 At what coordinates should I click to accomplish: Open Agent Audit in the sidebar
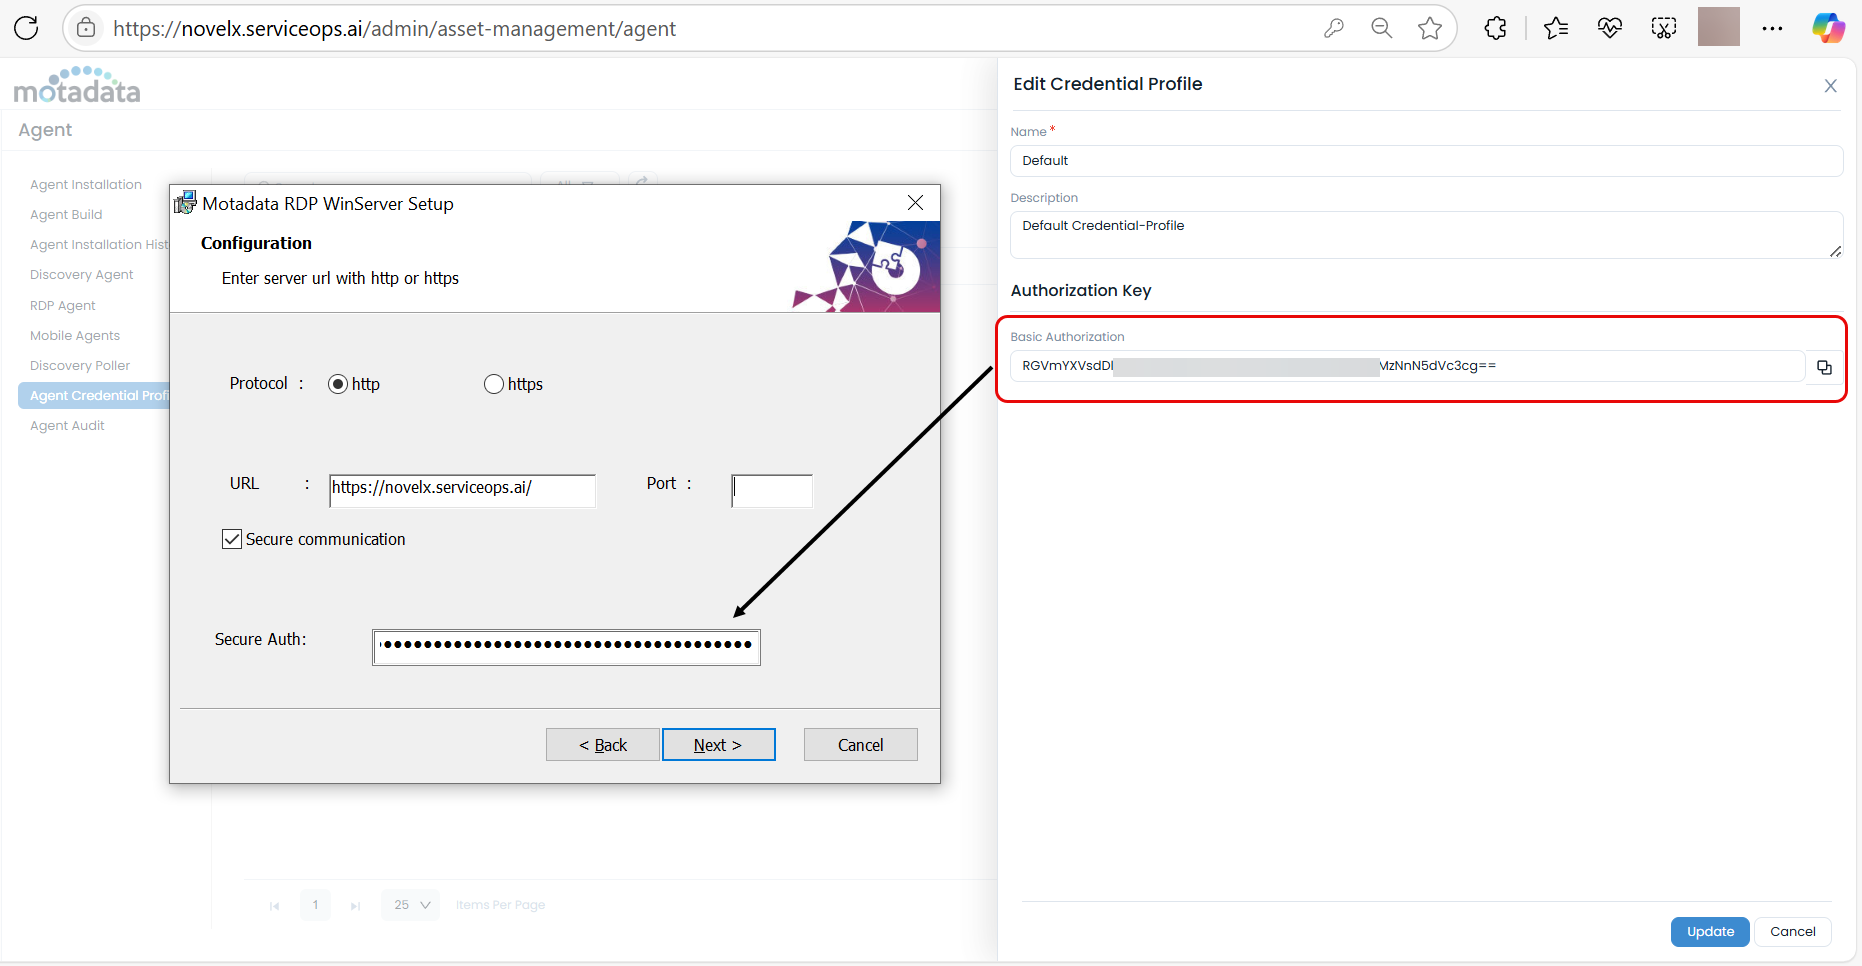(67, 426)
